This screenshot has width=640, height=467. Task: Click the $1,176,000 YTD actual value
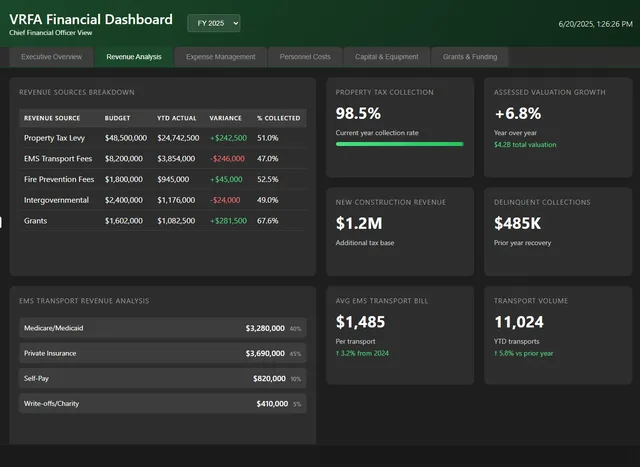click(176, 200)
